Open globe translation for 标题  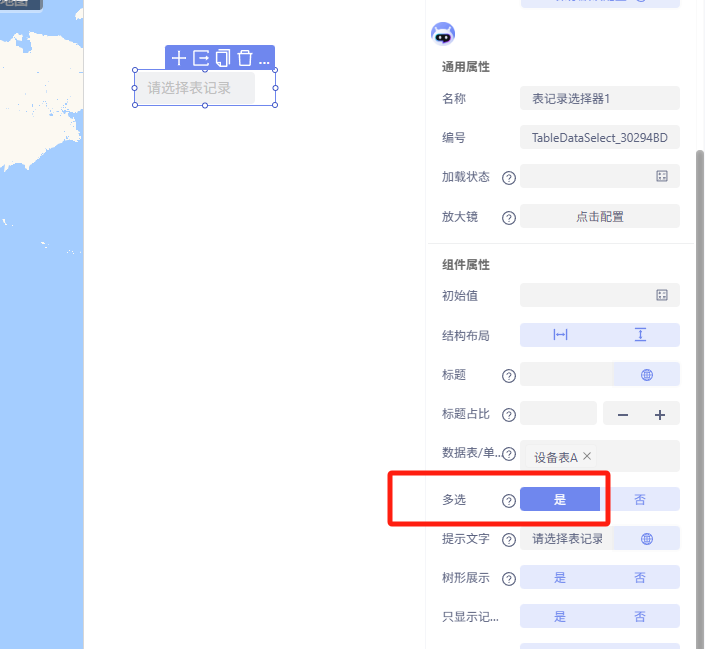tap(647, 374)
